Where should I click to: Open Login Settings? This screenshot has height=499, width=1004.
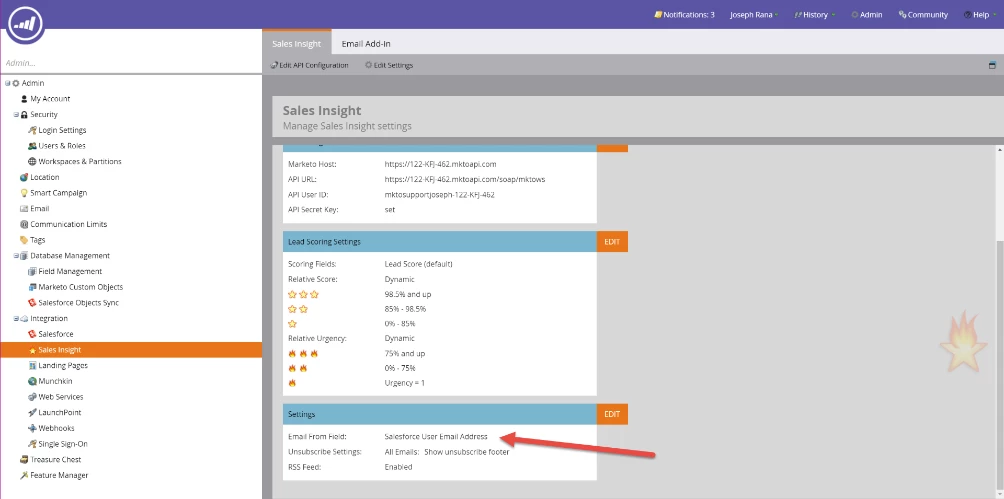[x=62, y=130]
